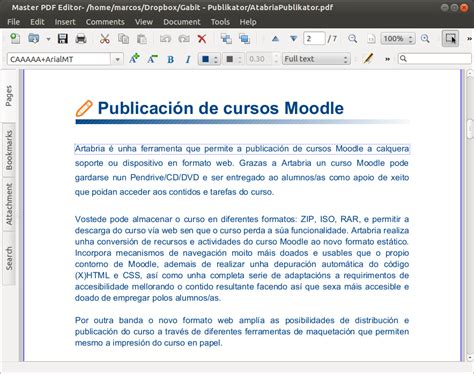Redo the last undone action
The height and width of the screenshot is (374, 474).
point(184,39)
